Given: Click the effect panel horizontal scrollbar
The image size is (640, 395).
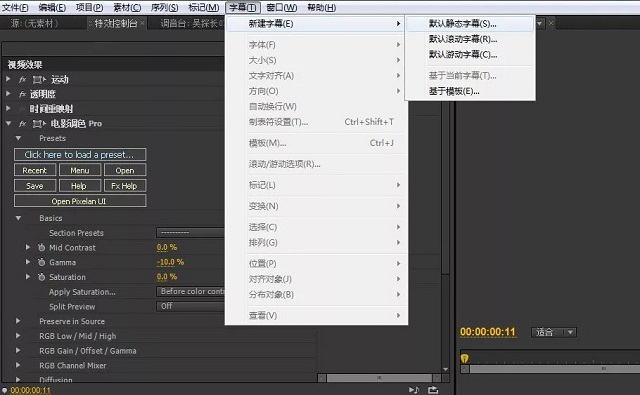Looking at the screenshot, I should [379, 378].
